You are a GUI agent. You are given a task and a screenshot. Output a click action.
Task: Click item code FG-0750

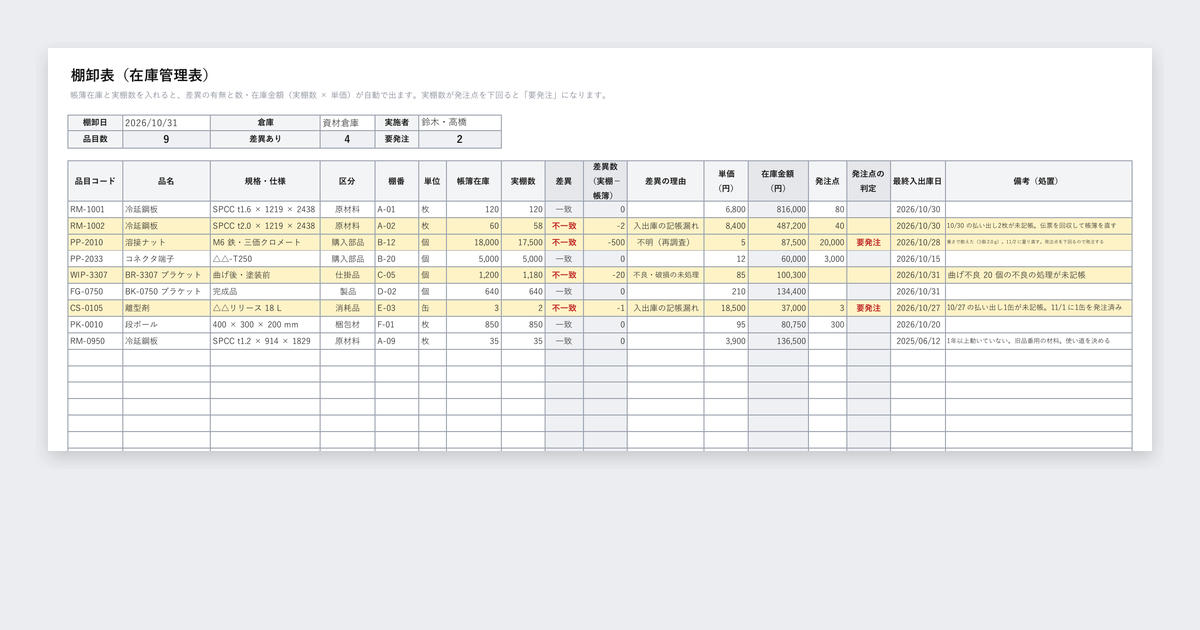coord(95,291)
